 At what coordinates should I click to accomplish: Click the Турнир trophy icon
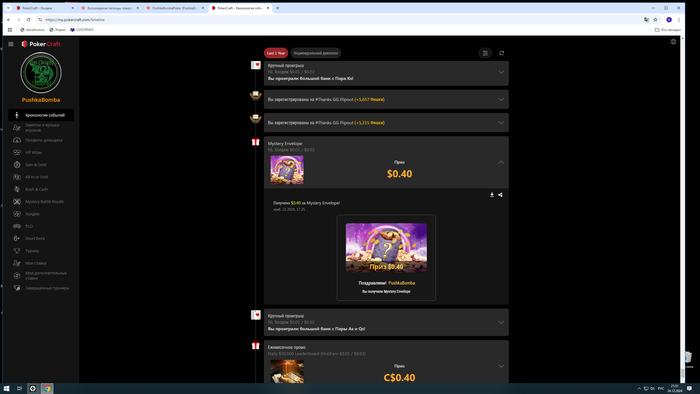coord(17,251)
